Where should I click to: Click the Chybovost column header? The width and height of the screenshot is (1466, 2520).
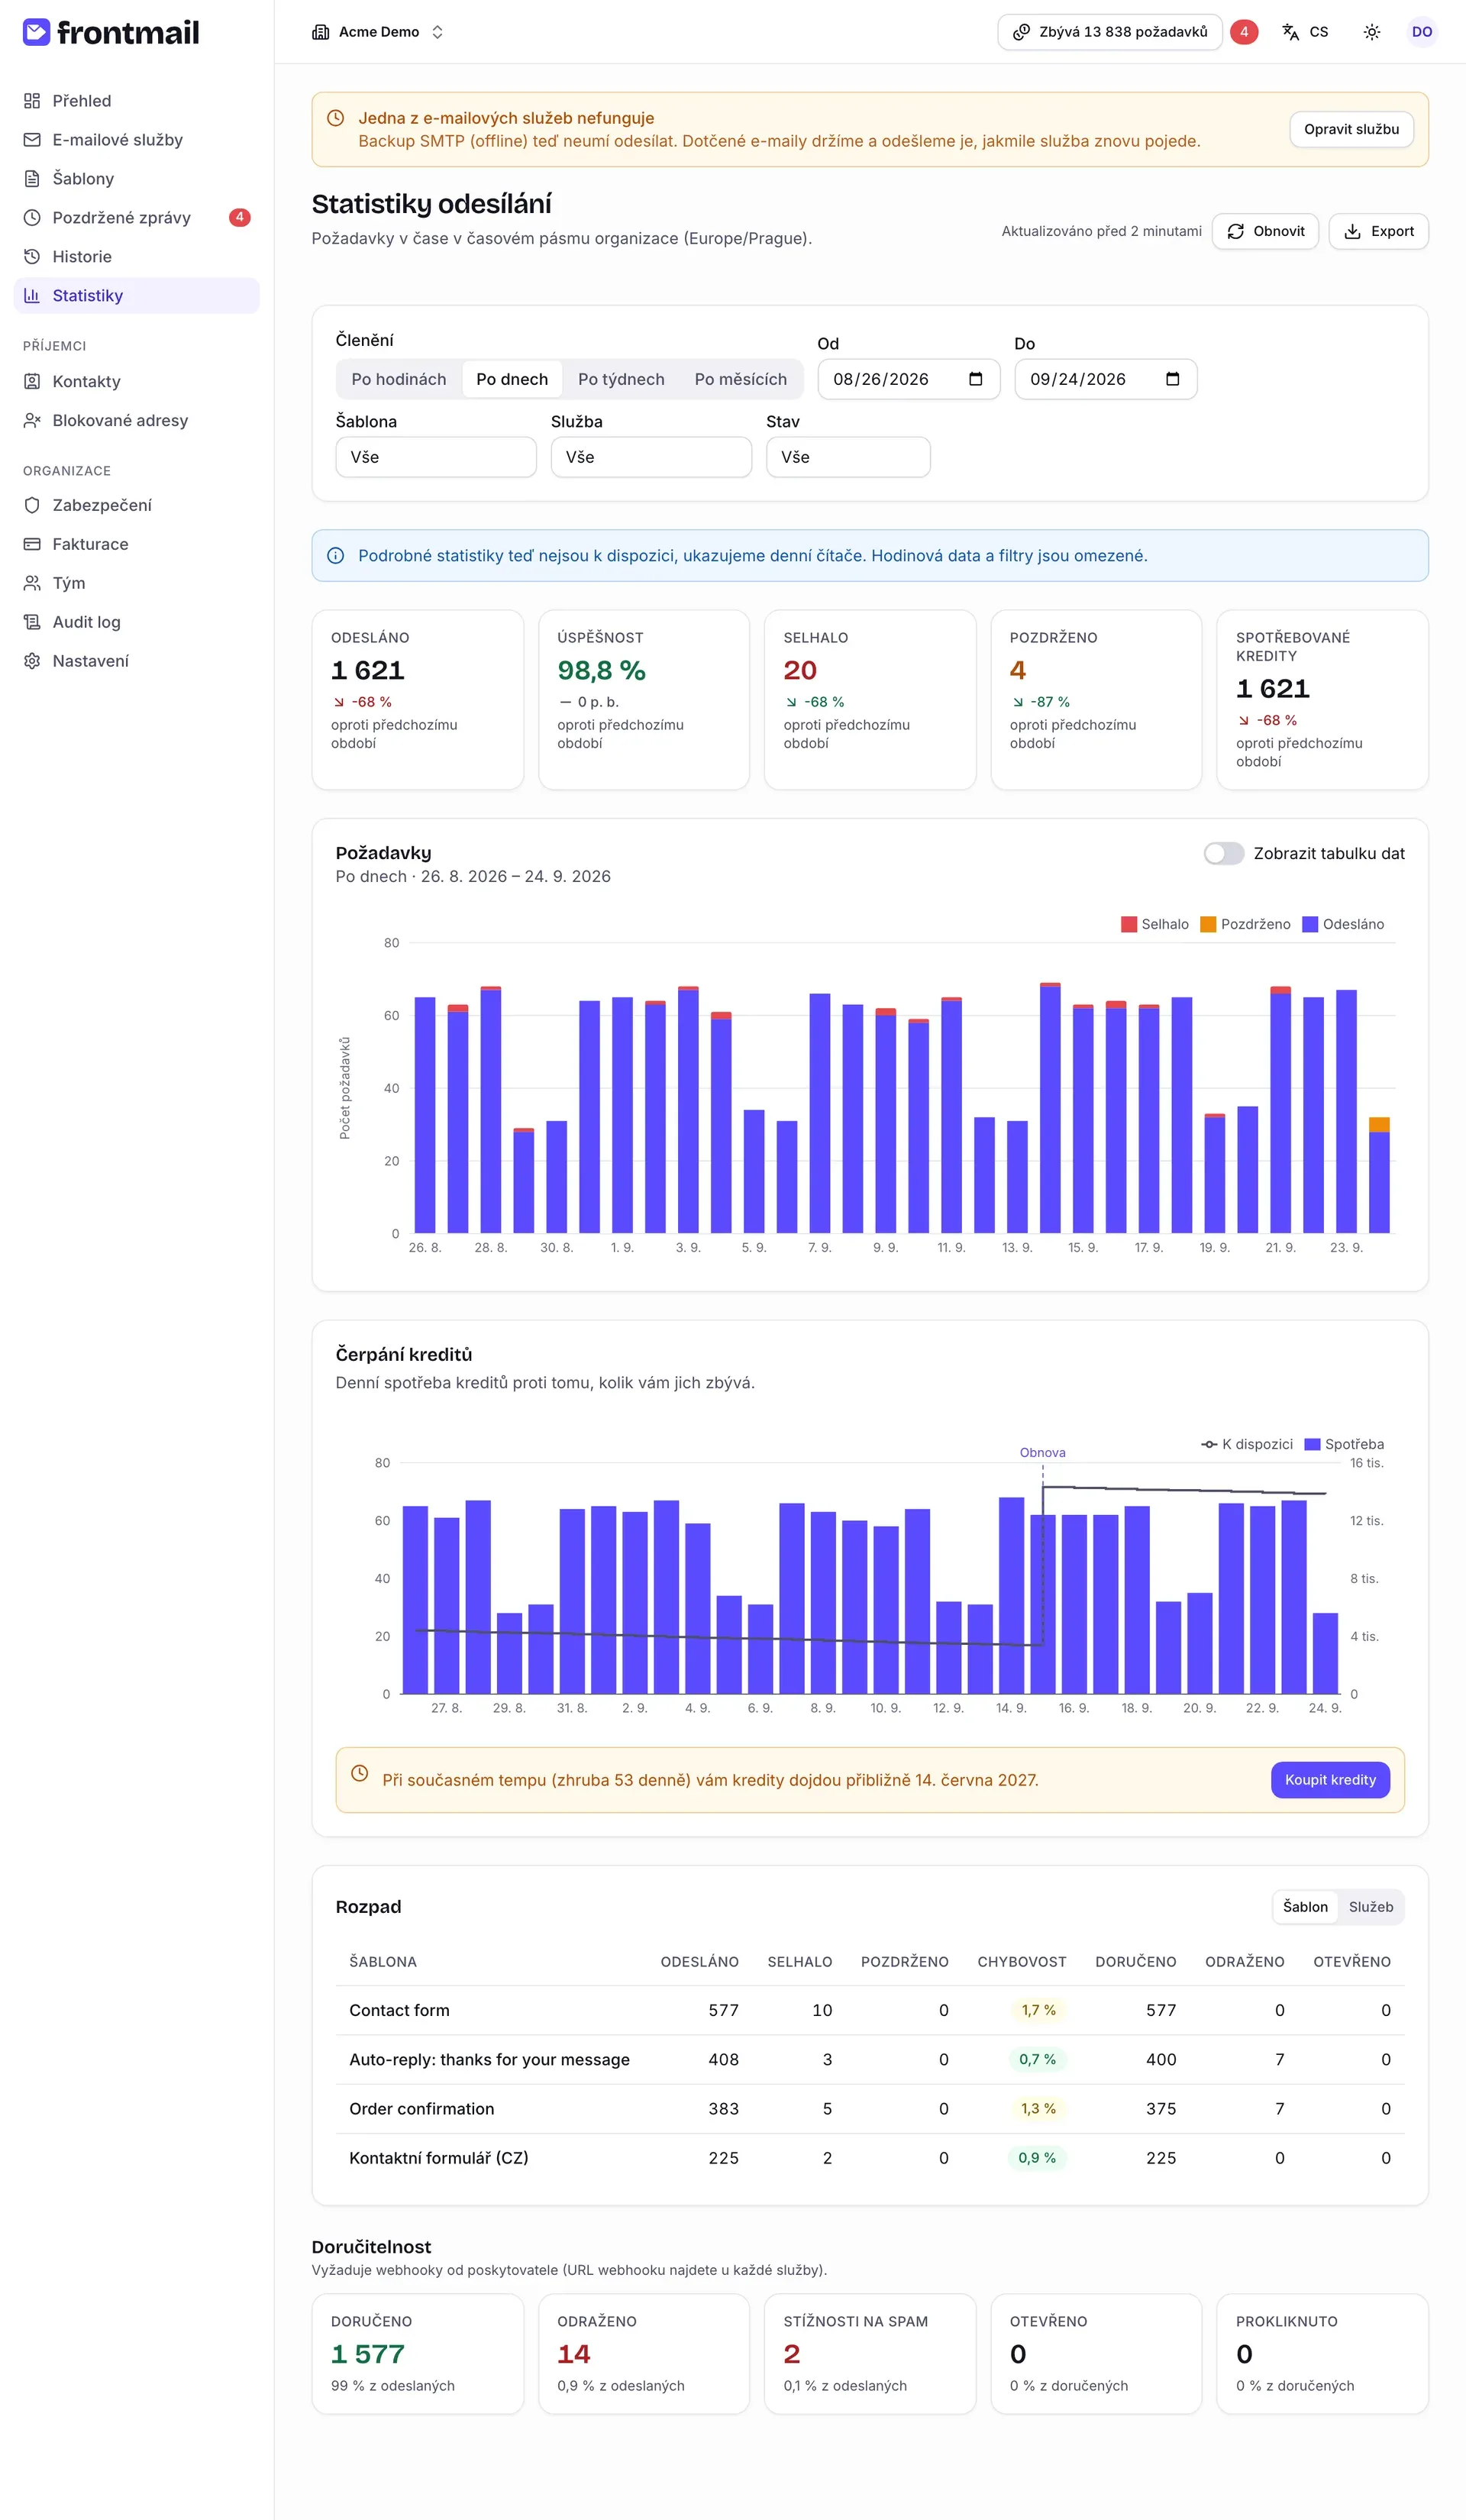(x=1021, y=1963)
